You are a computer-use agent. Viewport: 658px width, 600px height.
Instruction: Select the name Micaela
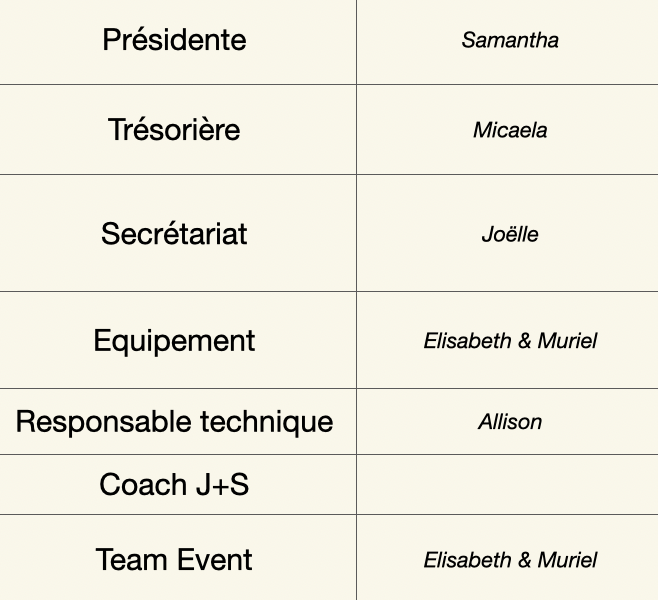tap(510, 131)
